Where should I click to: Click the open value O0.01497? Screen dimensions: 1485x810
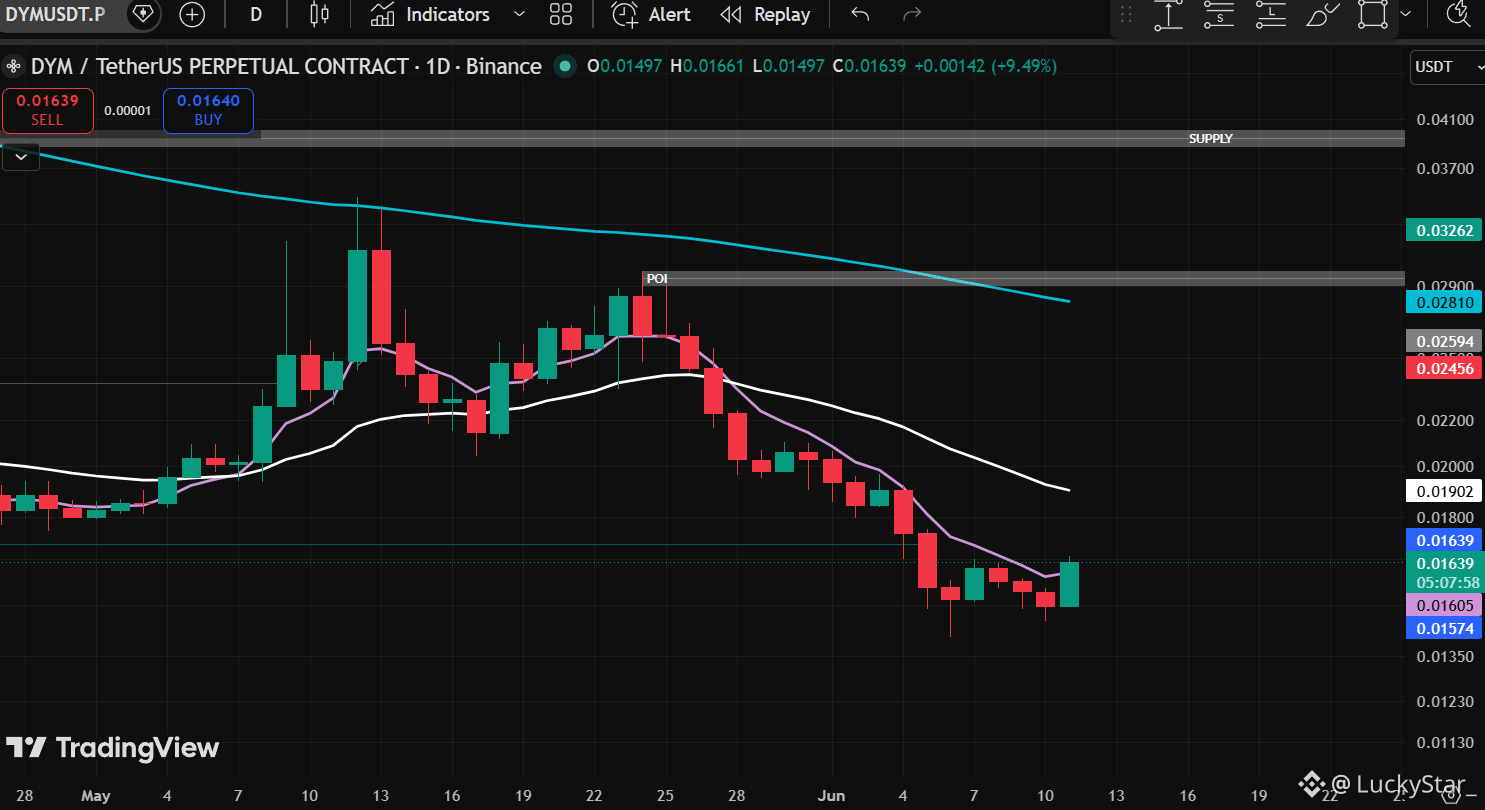(624, 67)
